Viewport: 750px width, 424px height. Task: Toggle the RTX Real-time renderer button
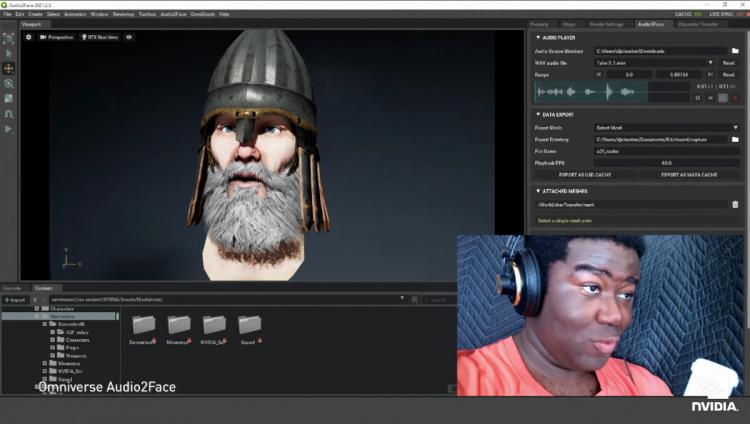click(x=99, y=37)
